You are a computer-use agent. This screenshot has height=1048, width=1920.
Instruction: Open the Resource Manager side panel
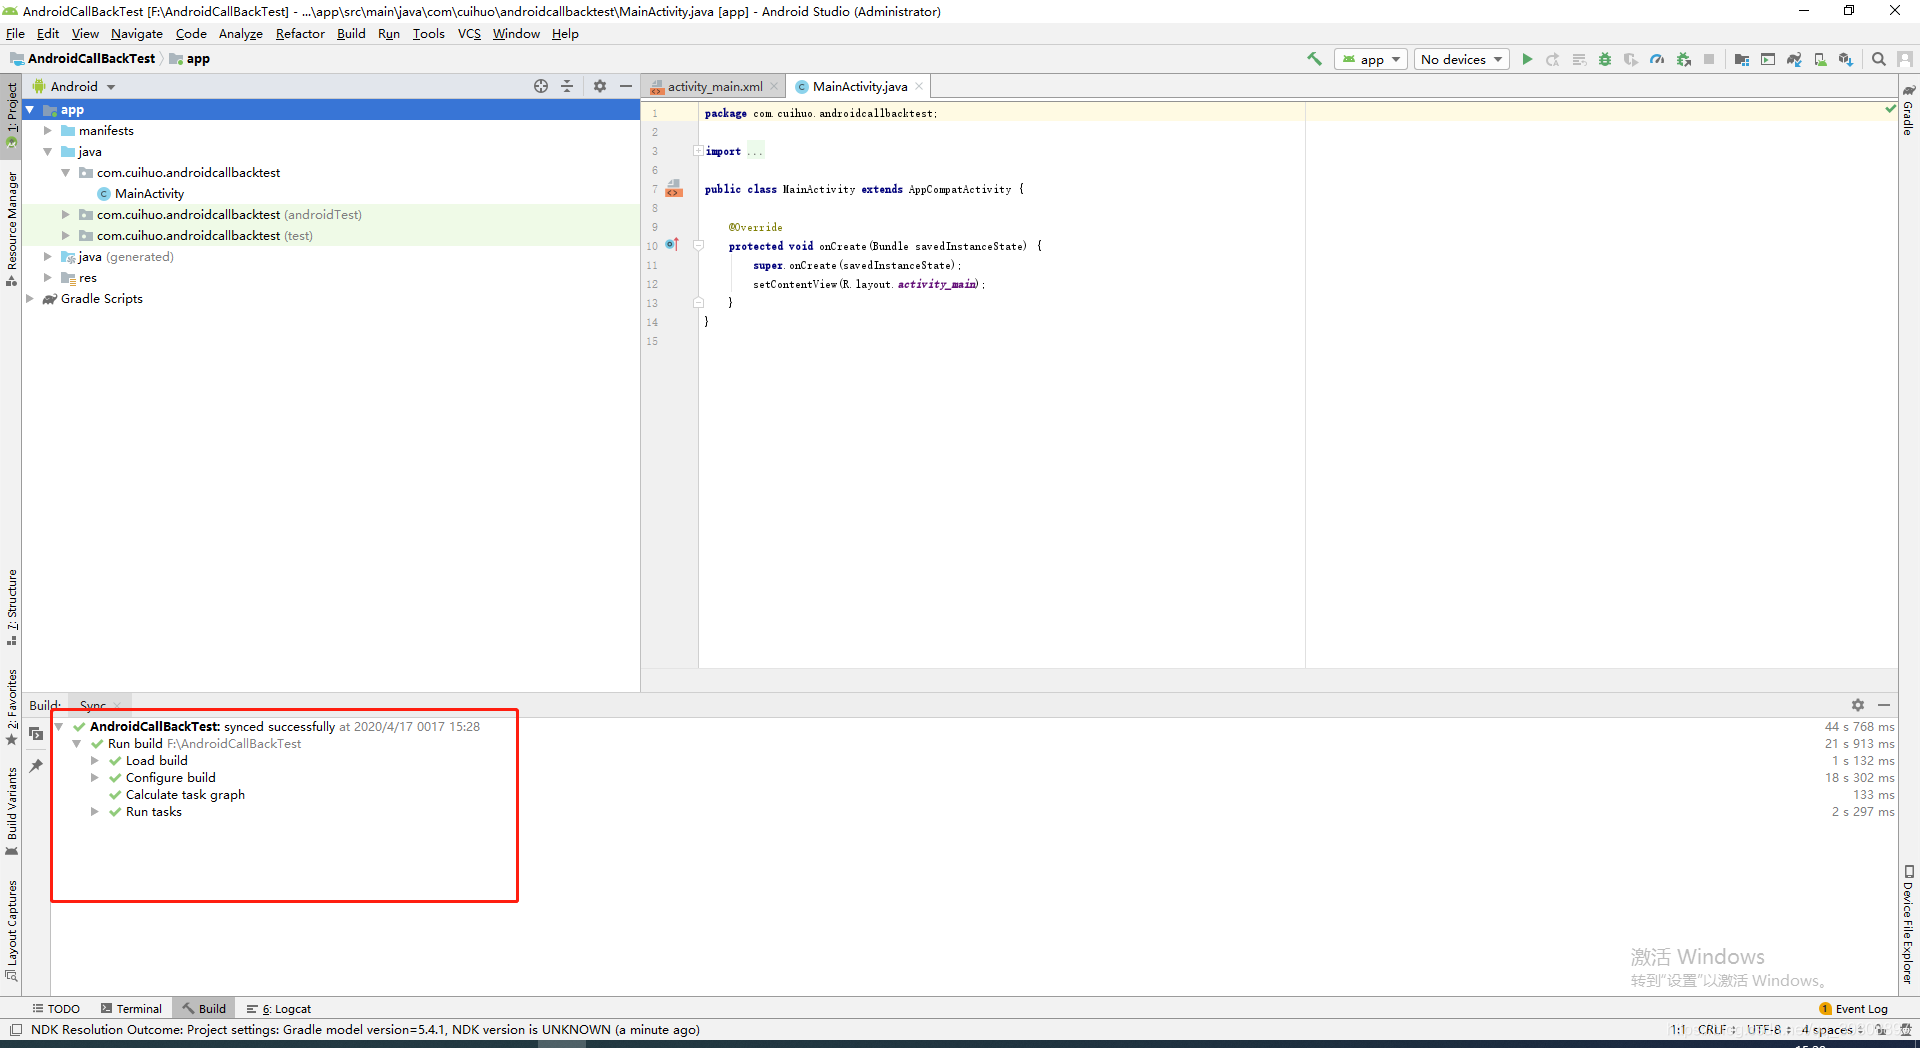coord(12,228)
